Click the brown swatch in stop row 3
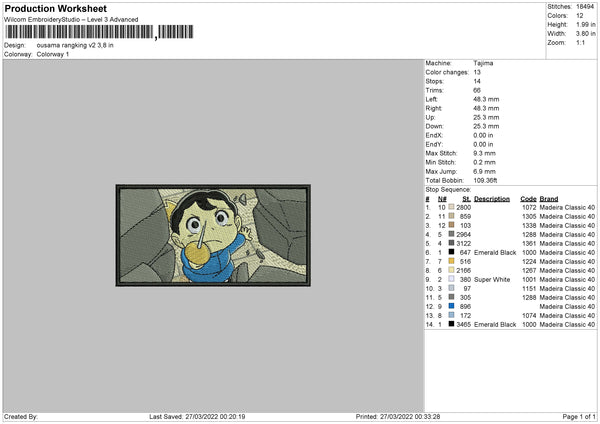This screenshot has height=424, width=600. click(x=451, y=225)
